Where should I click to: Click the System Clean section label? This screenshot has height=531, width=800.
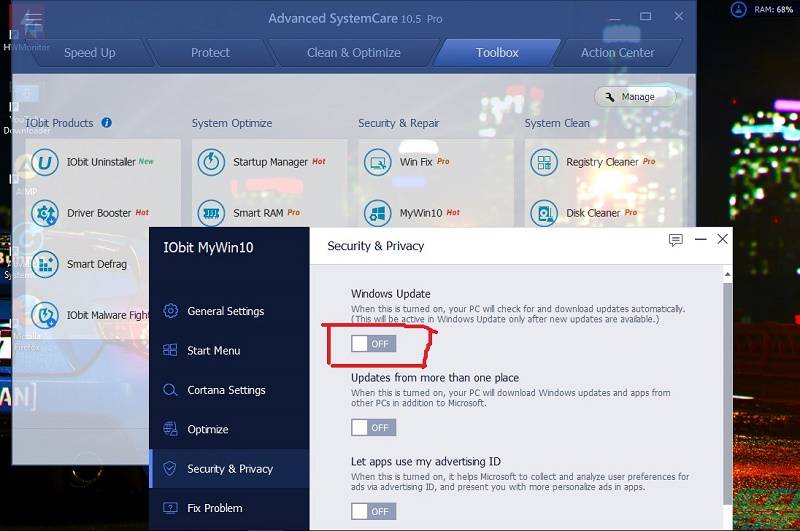pyautogui.click(x=557, y=123)
